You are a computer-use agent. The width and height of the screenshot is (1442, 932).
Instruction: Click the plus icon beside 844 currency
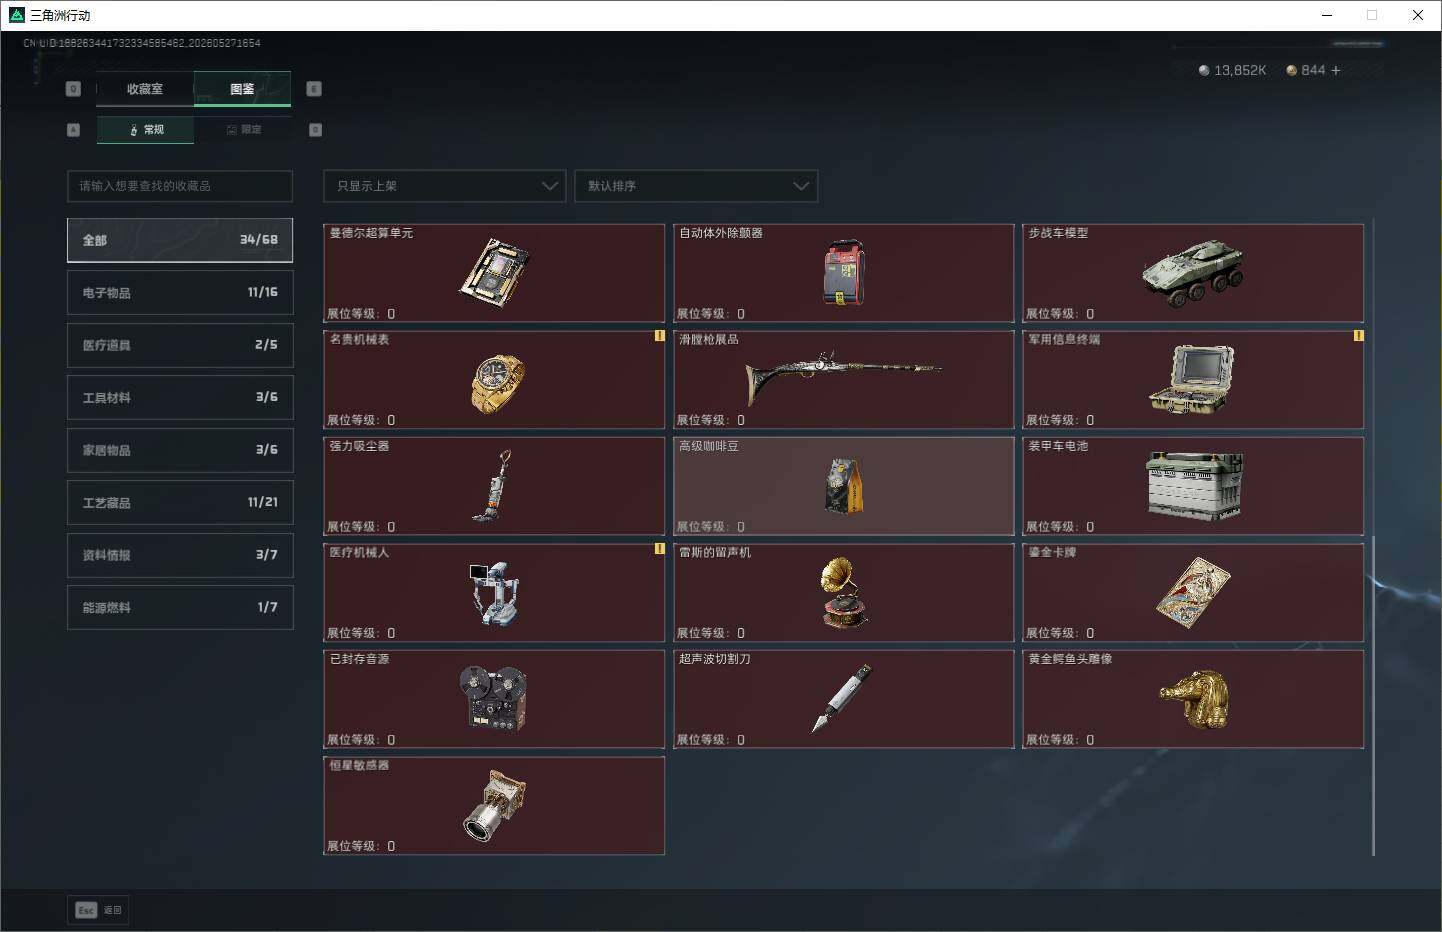1336,70
